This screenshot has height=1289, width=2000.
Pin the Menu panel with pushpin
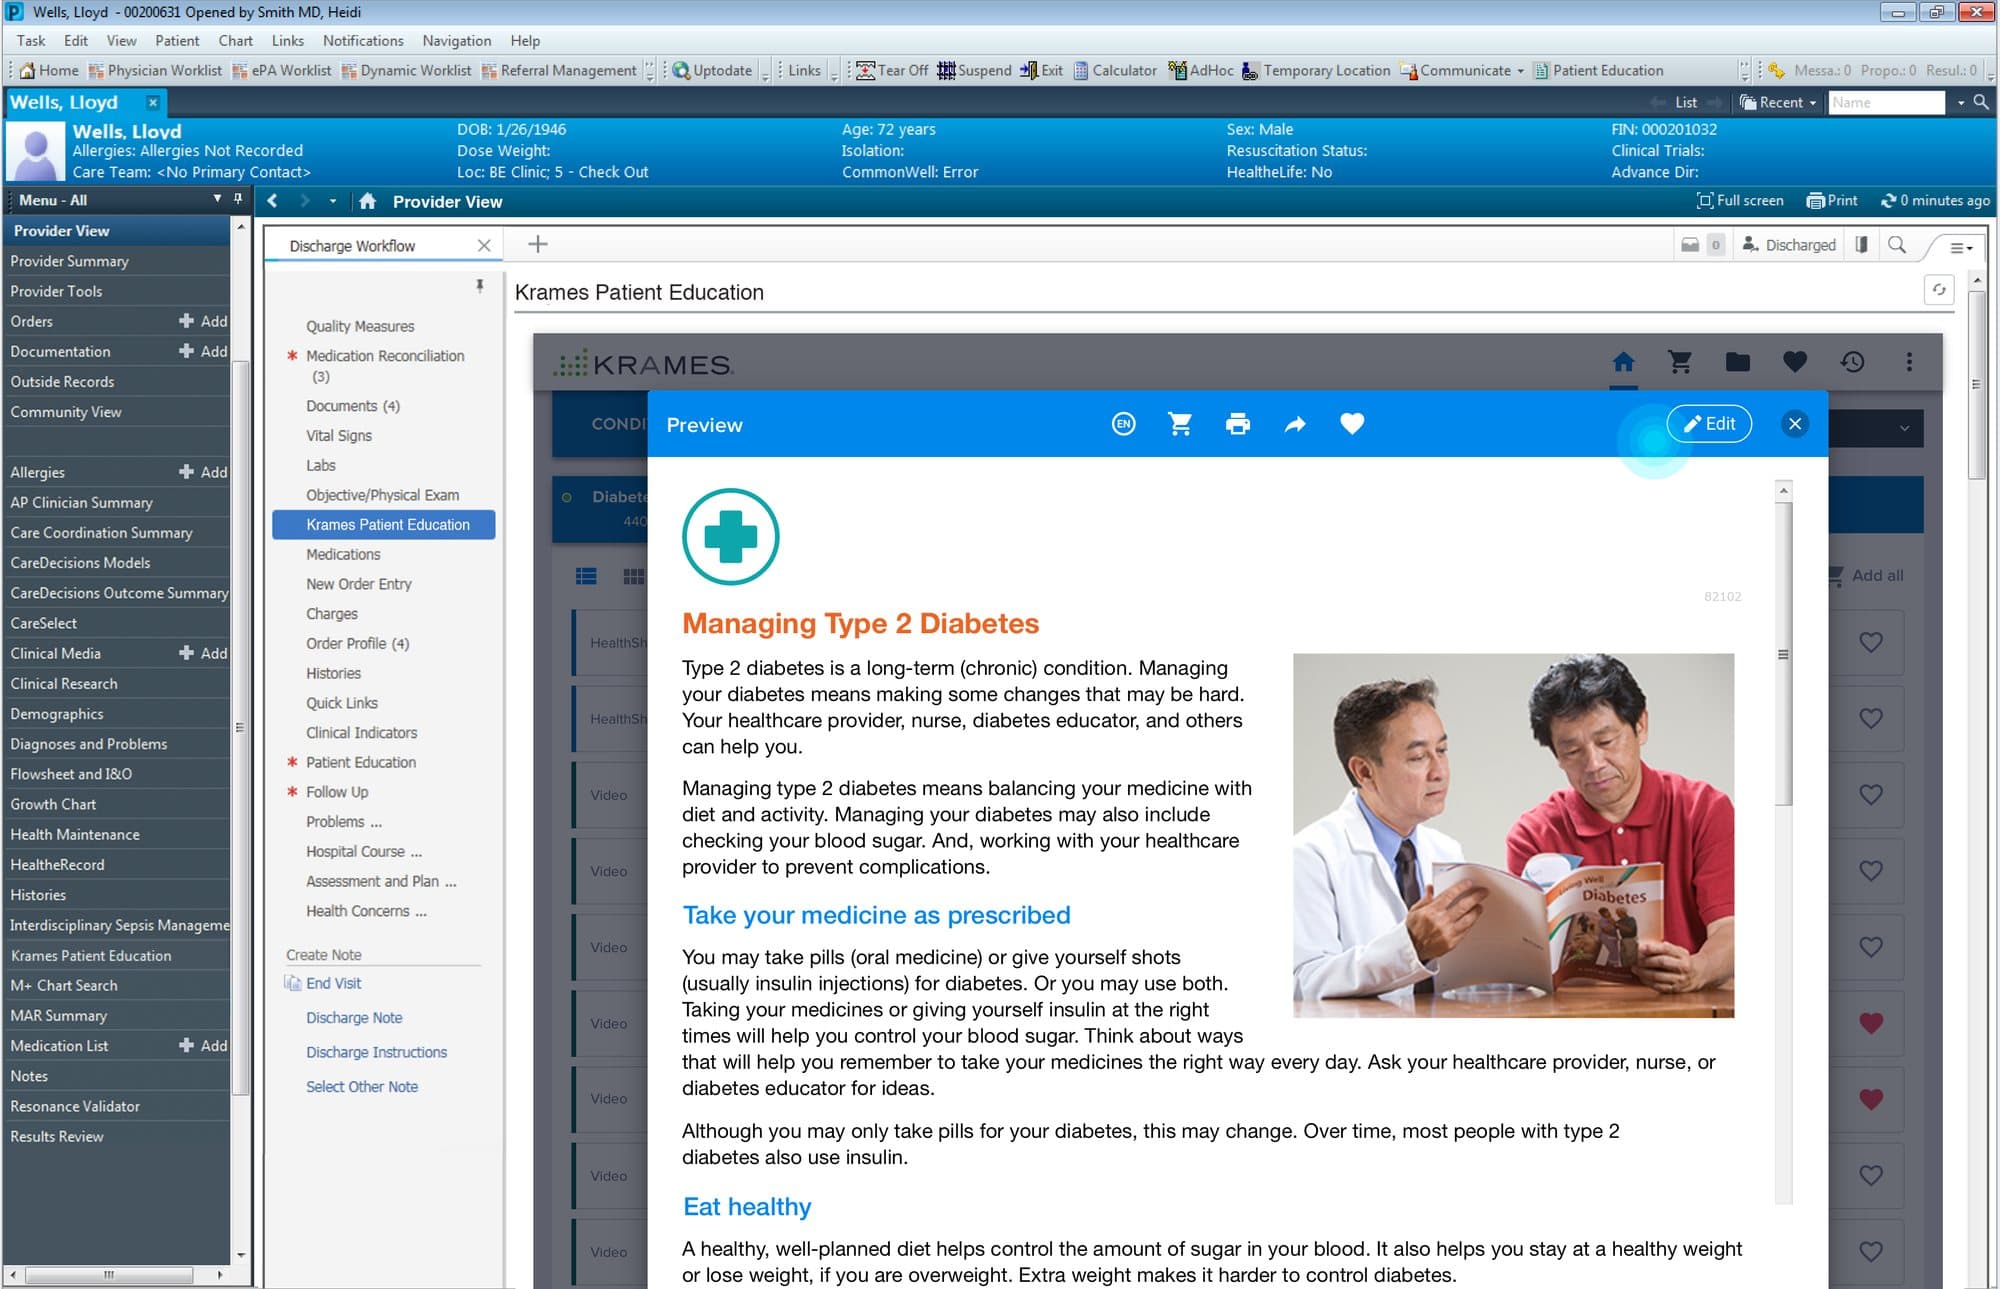tap(238, 199)
